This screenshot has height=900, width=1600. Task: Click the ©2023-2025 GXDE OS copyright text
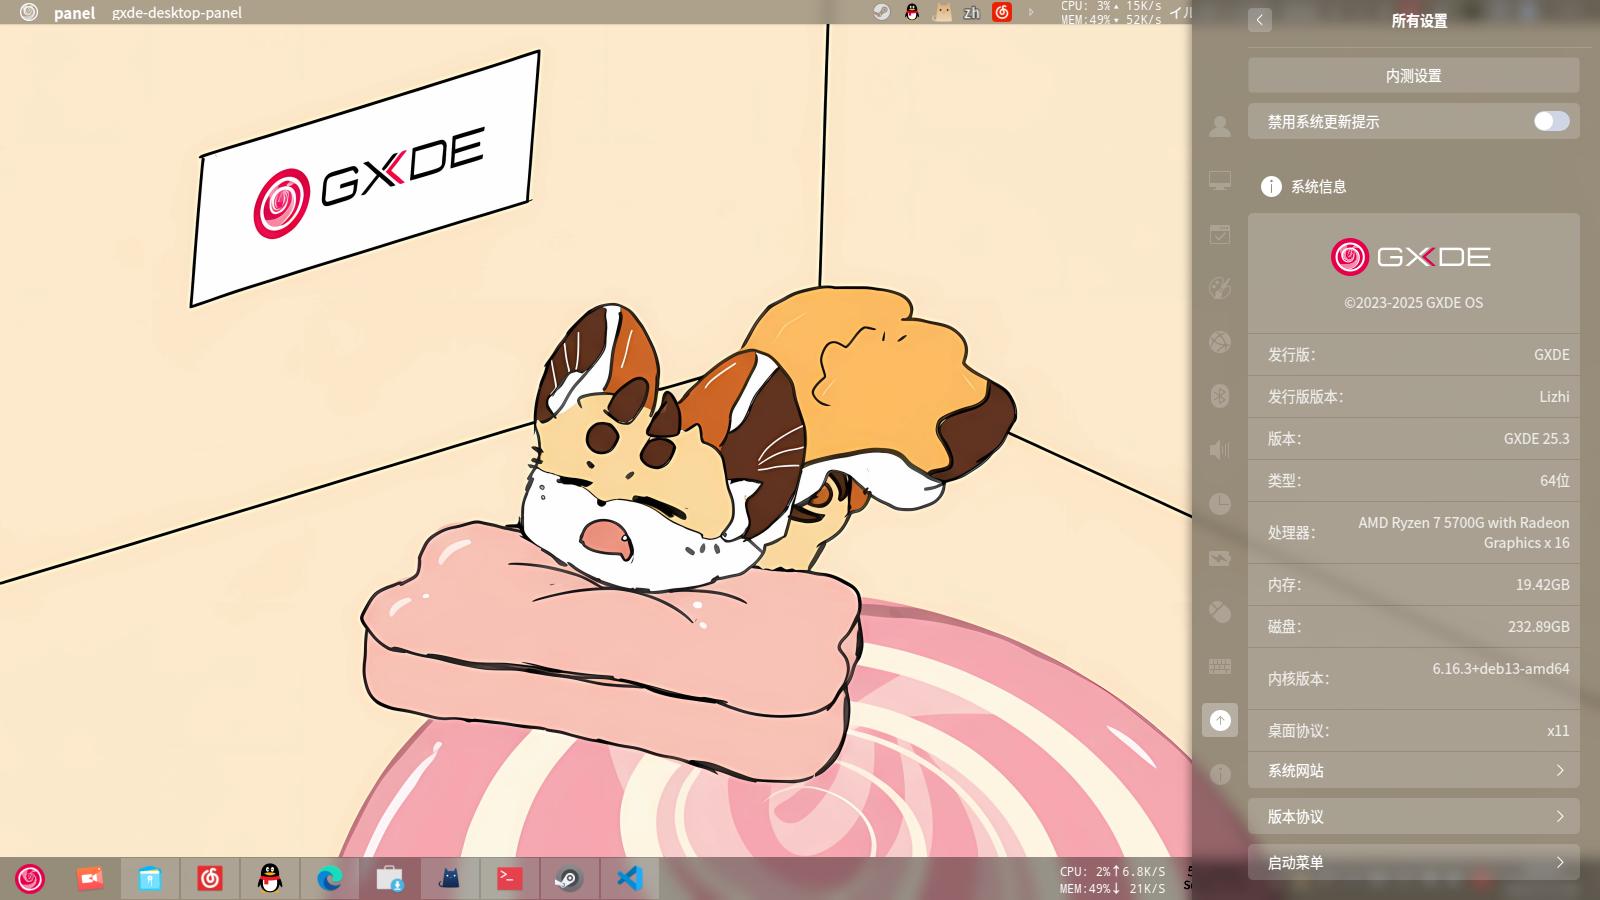(1413, 302)
